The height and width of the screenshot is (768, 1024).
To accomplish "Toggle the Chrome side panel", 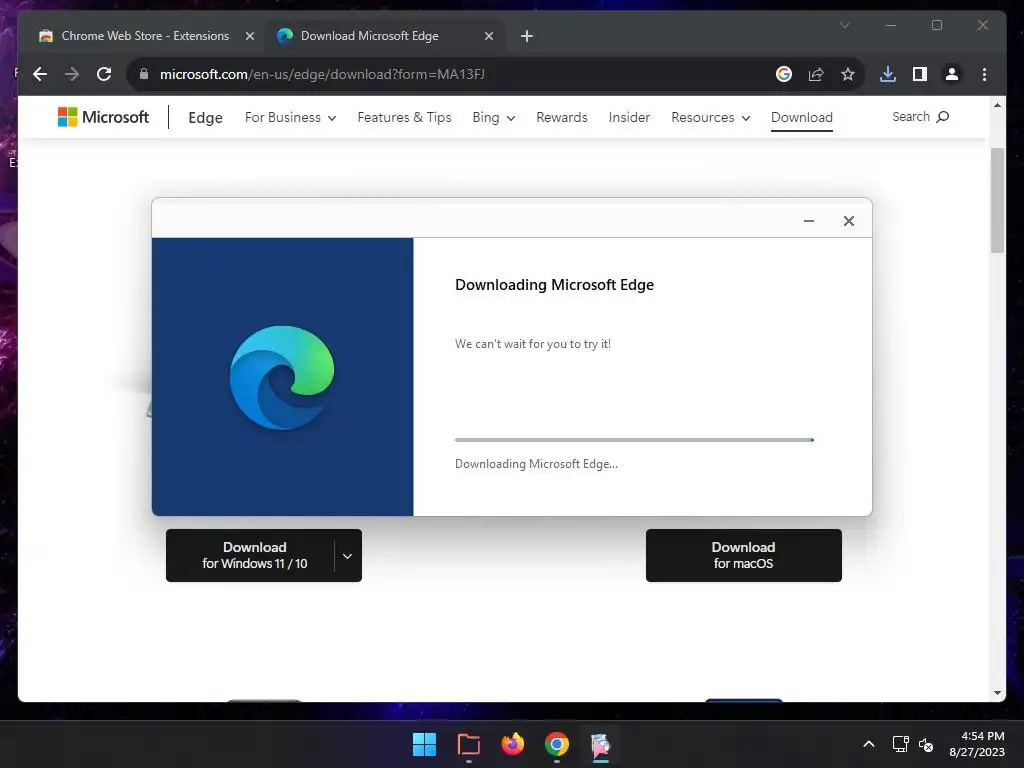I will (x=920, y=74).
